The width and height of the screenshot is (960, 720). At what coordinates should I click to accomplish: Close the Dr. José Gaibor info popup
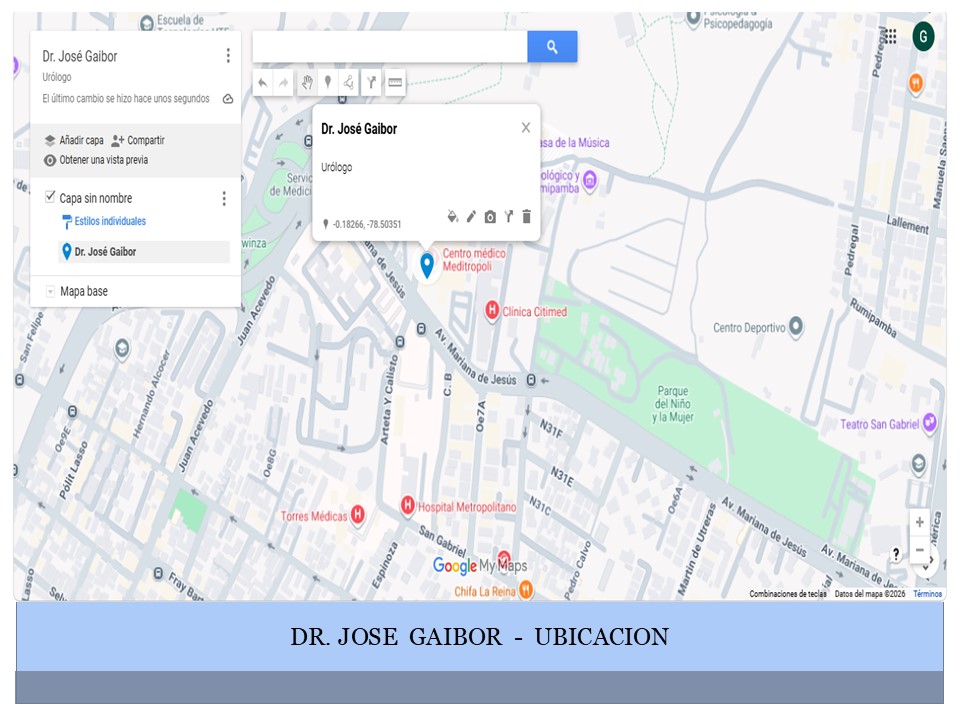(x=526, y=127)
